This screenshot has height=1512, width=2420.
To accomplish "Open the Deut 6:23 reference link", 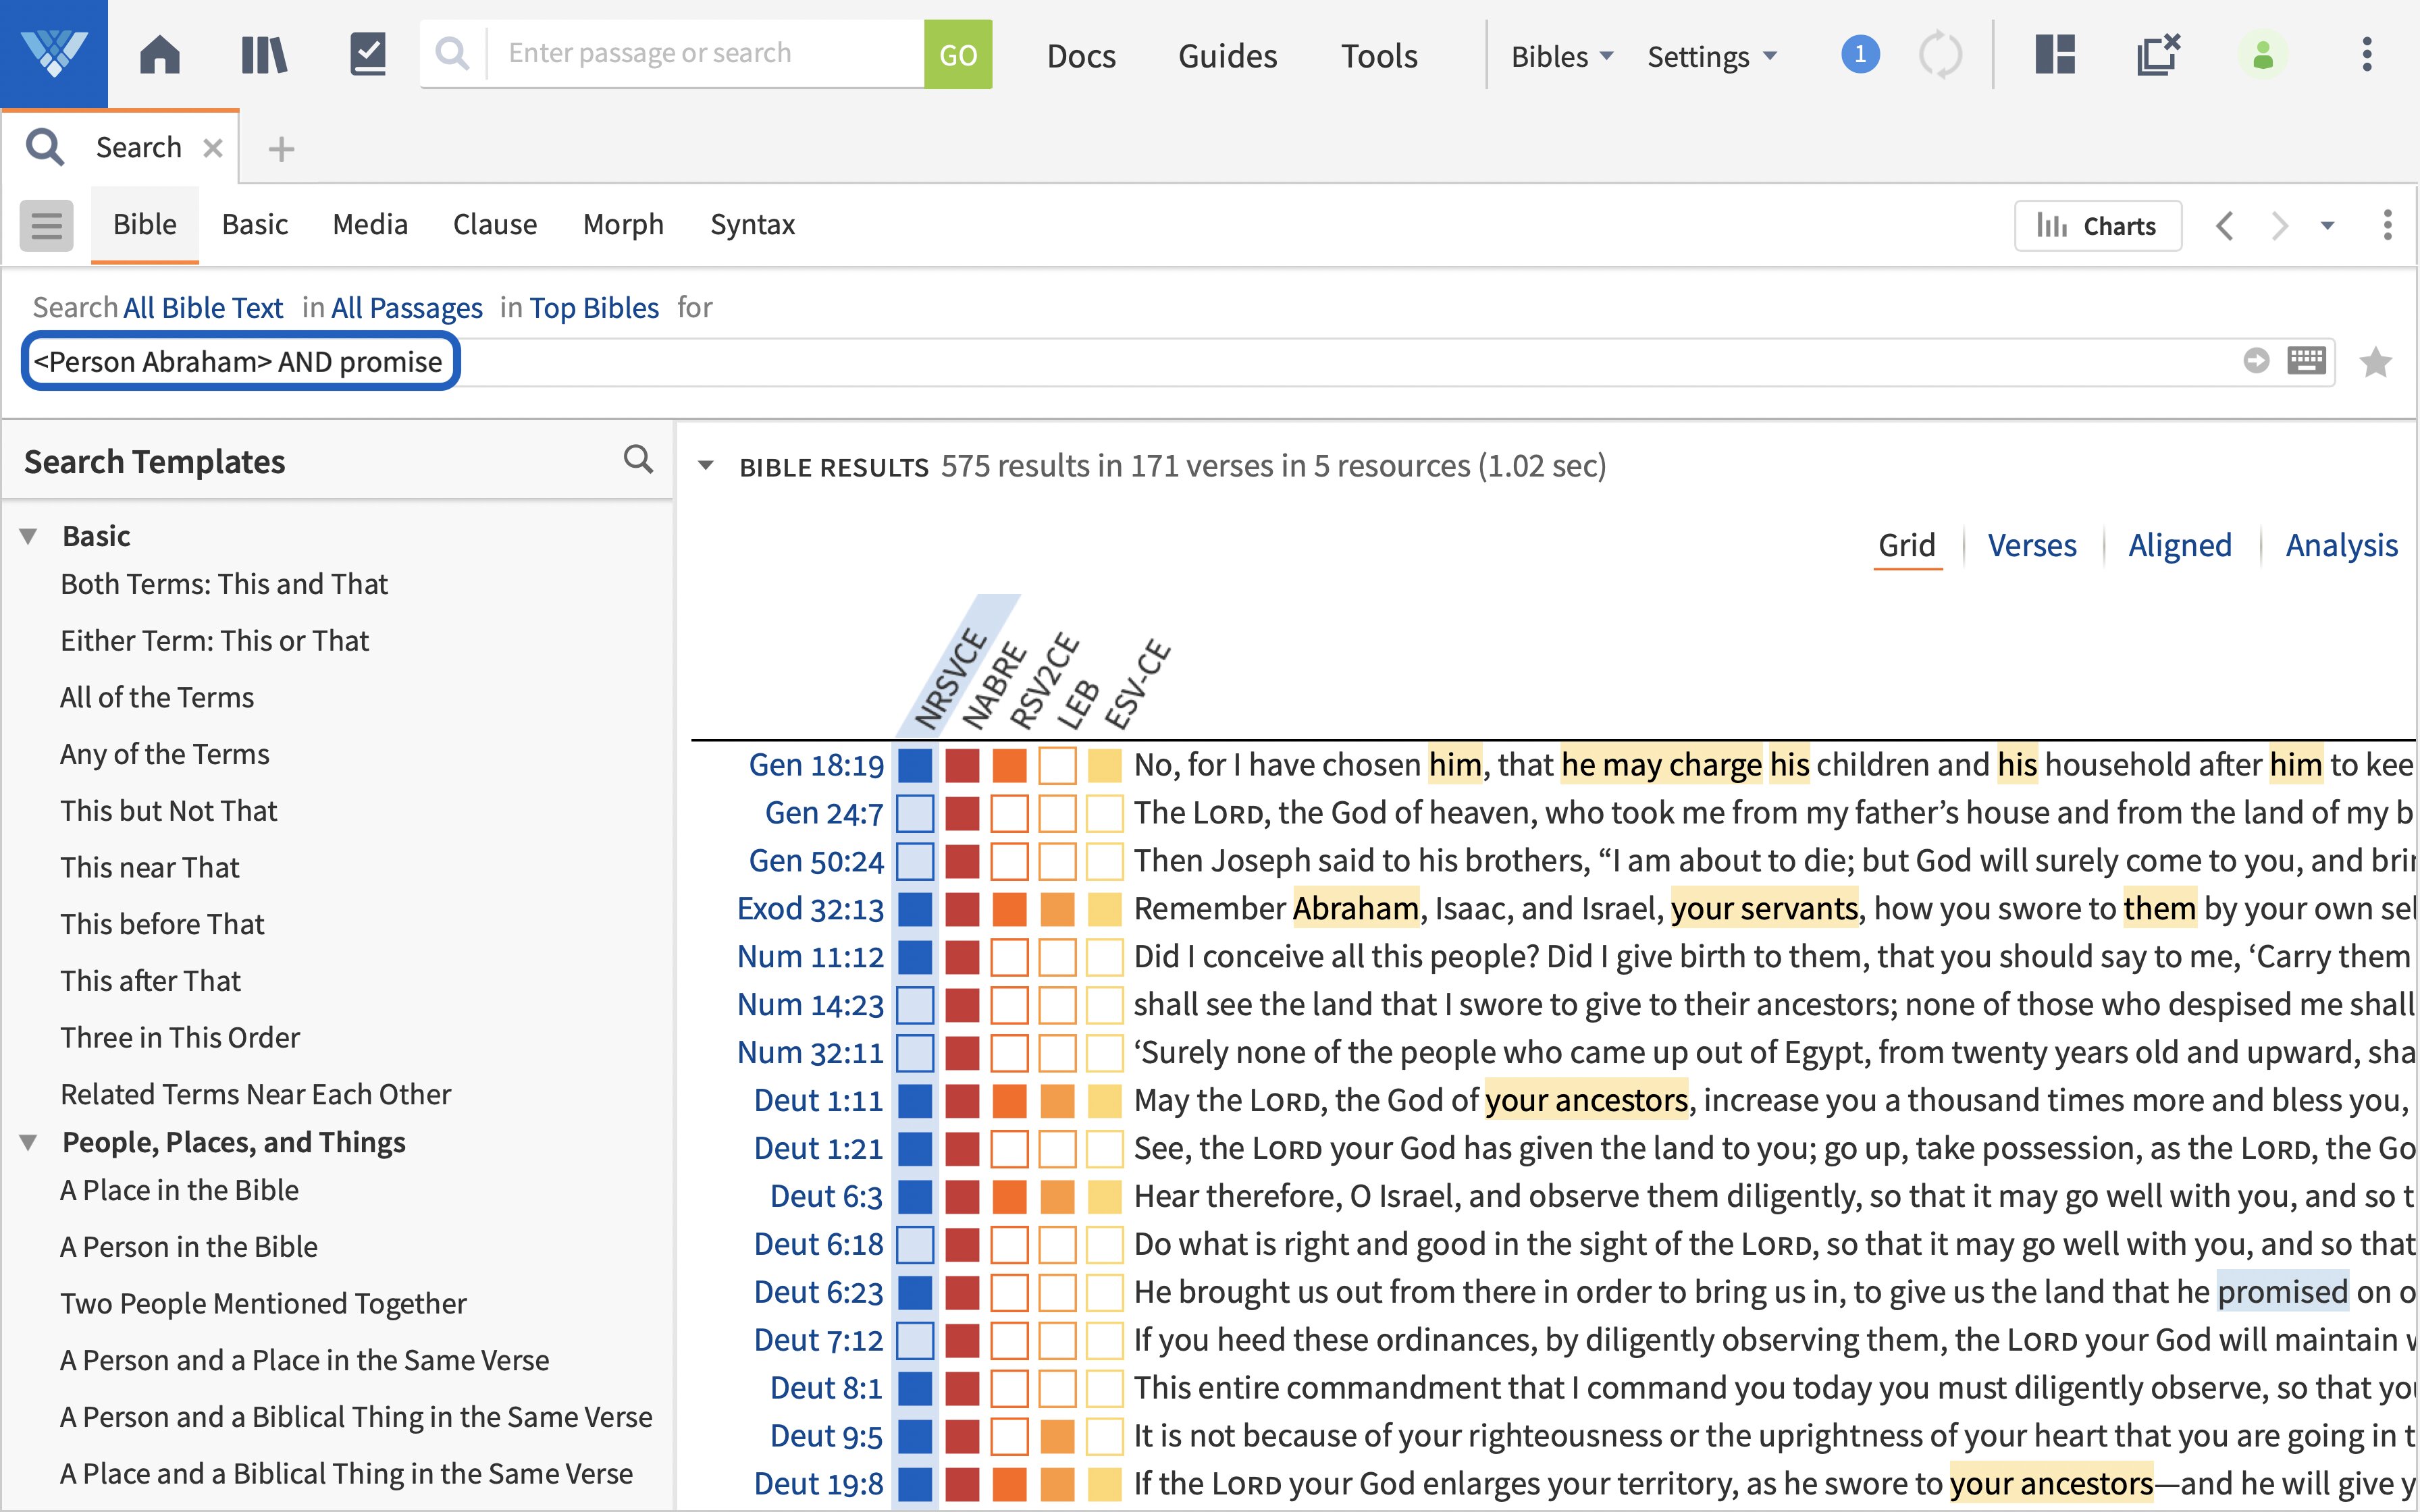I will (818, 1293).
